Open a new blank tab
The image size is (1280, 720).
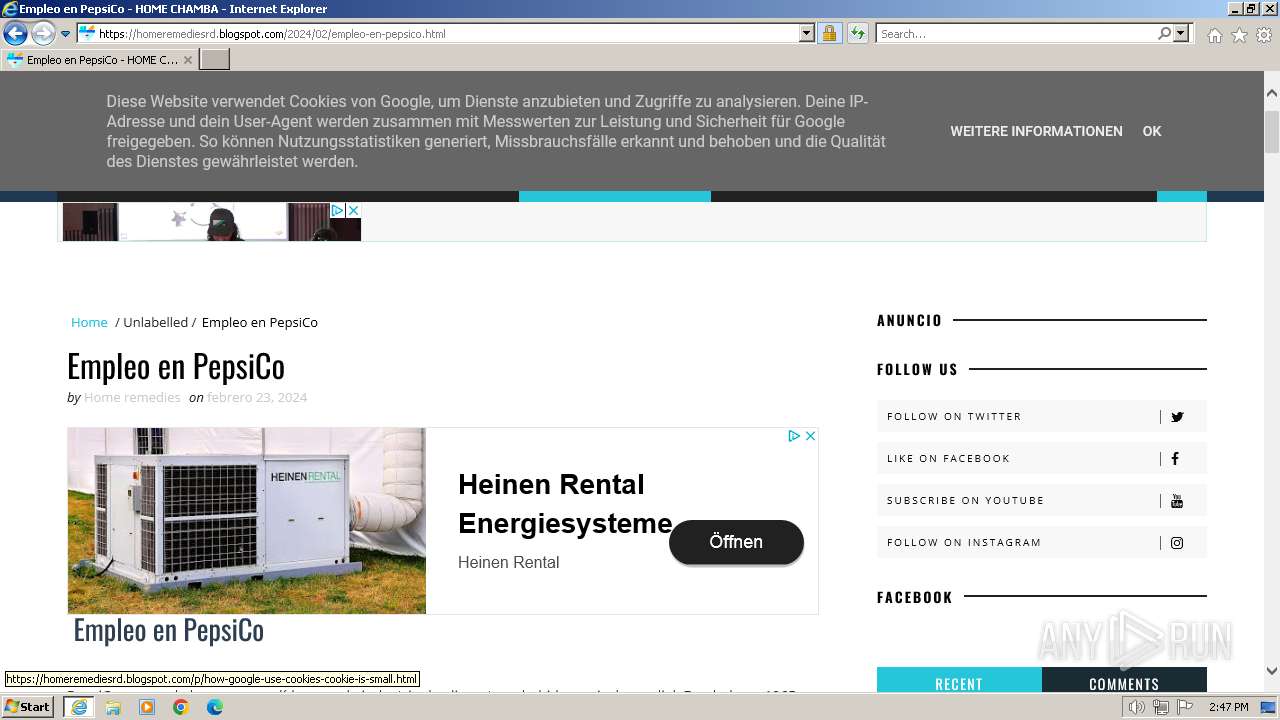215,60
